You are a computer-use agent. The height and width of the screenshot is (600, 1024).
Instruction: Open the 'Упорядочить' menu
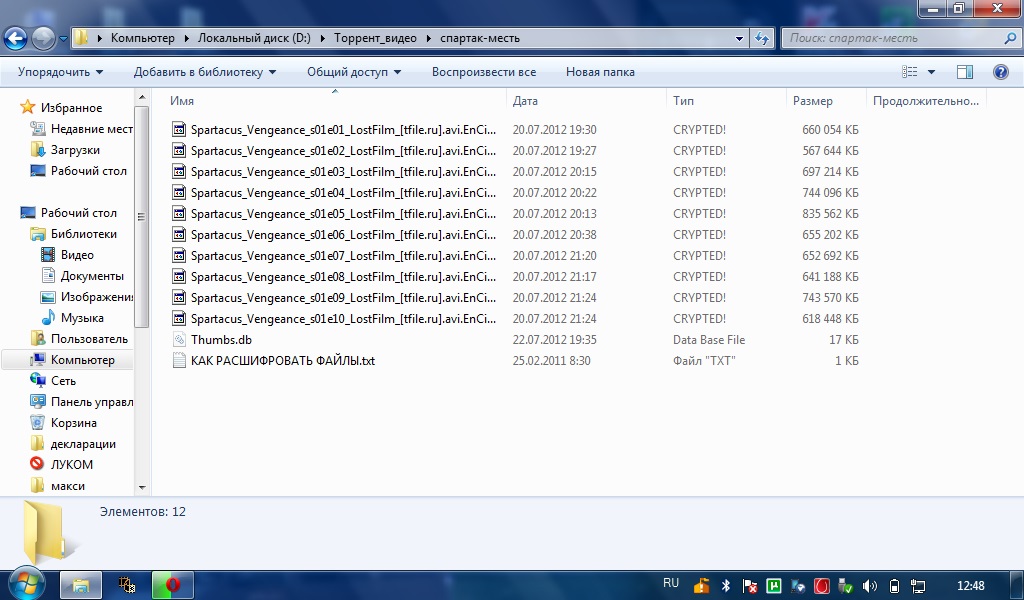(60, 72)
